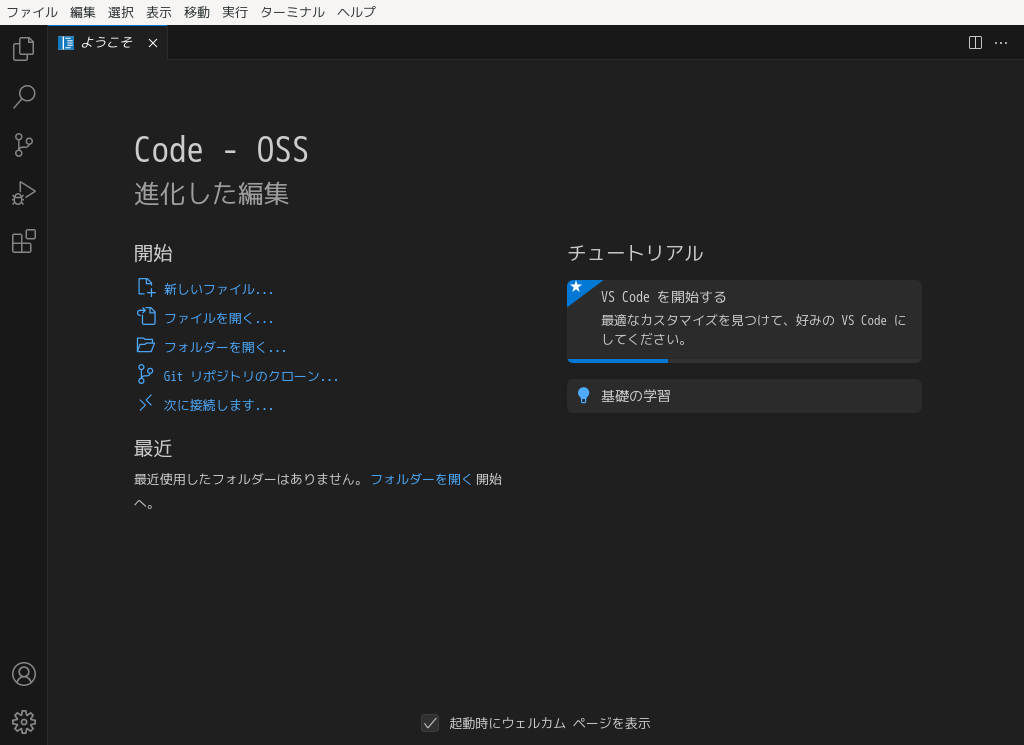1024x745 pixels.
Task: Click the split editor icon
Action: (x=975, y=43)
